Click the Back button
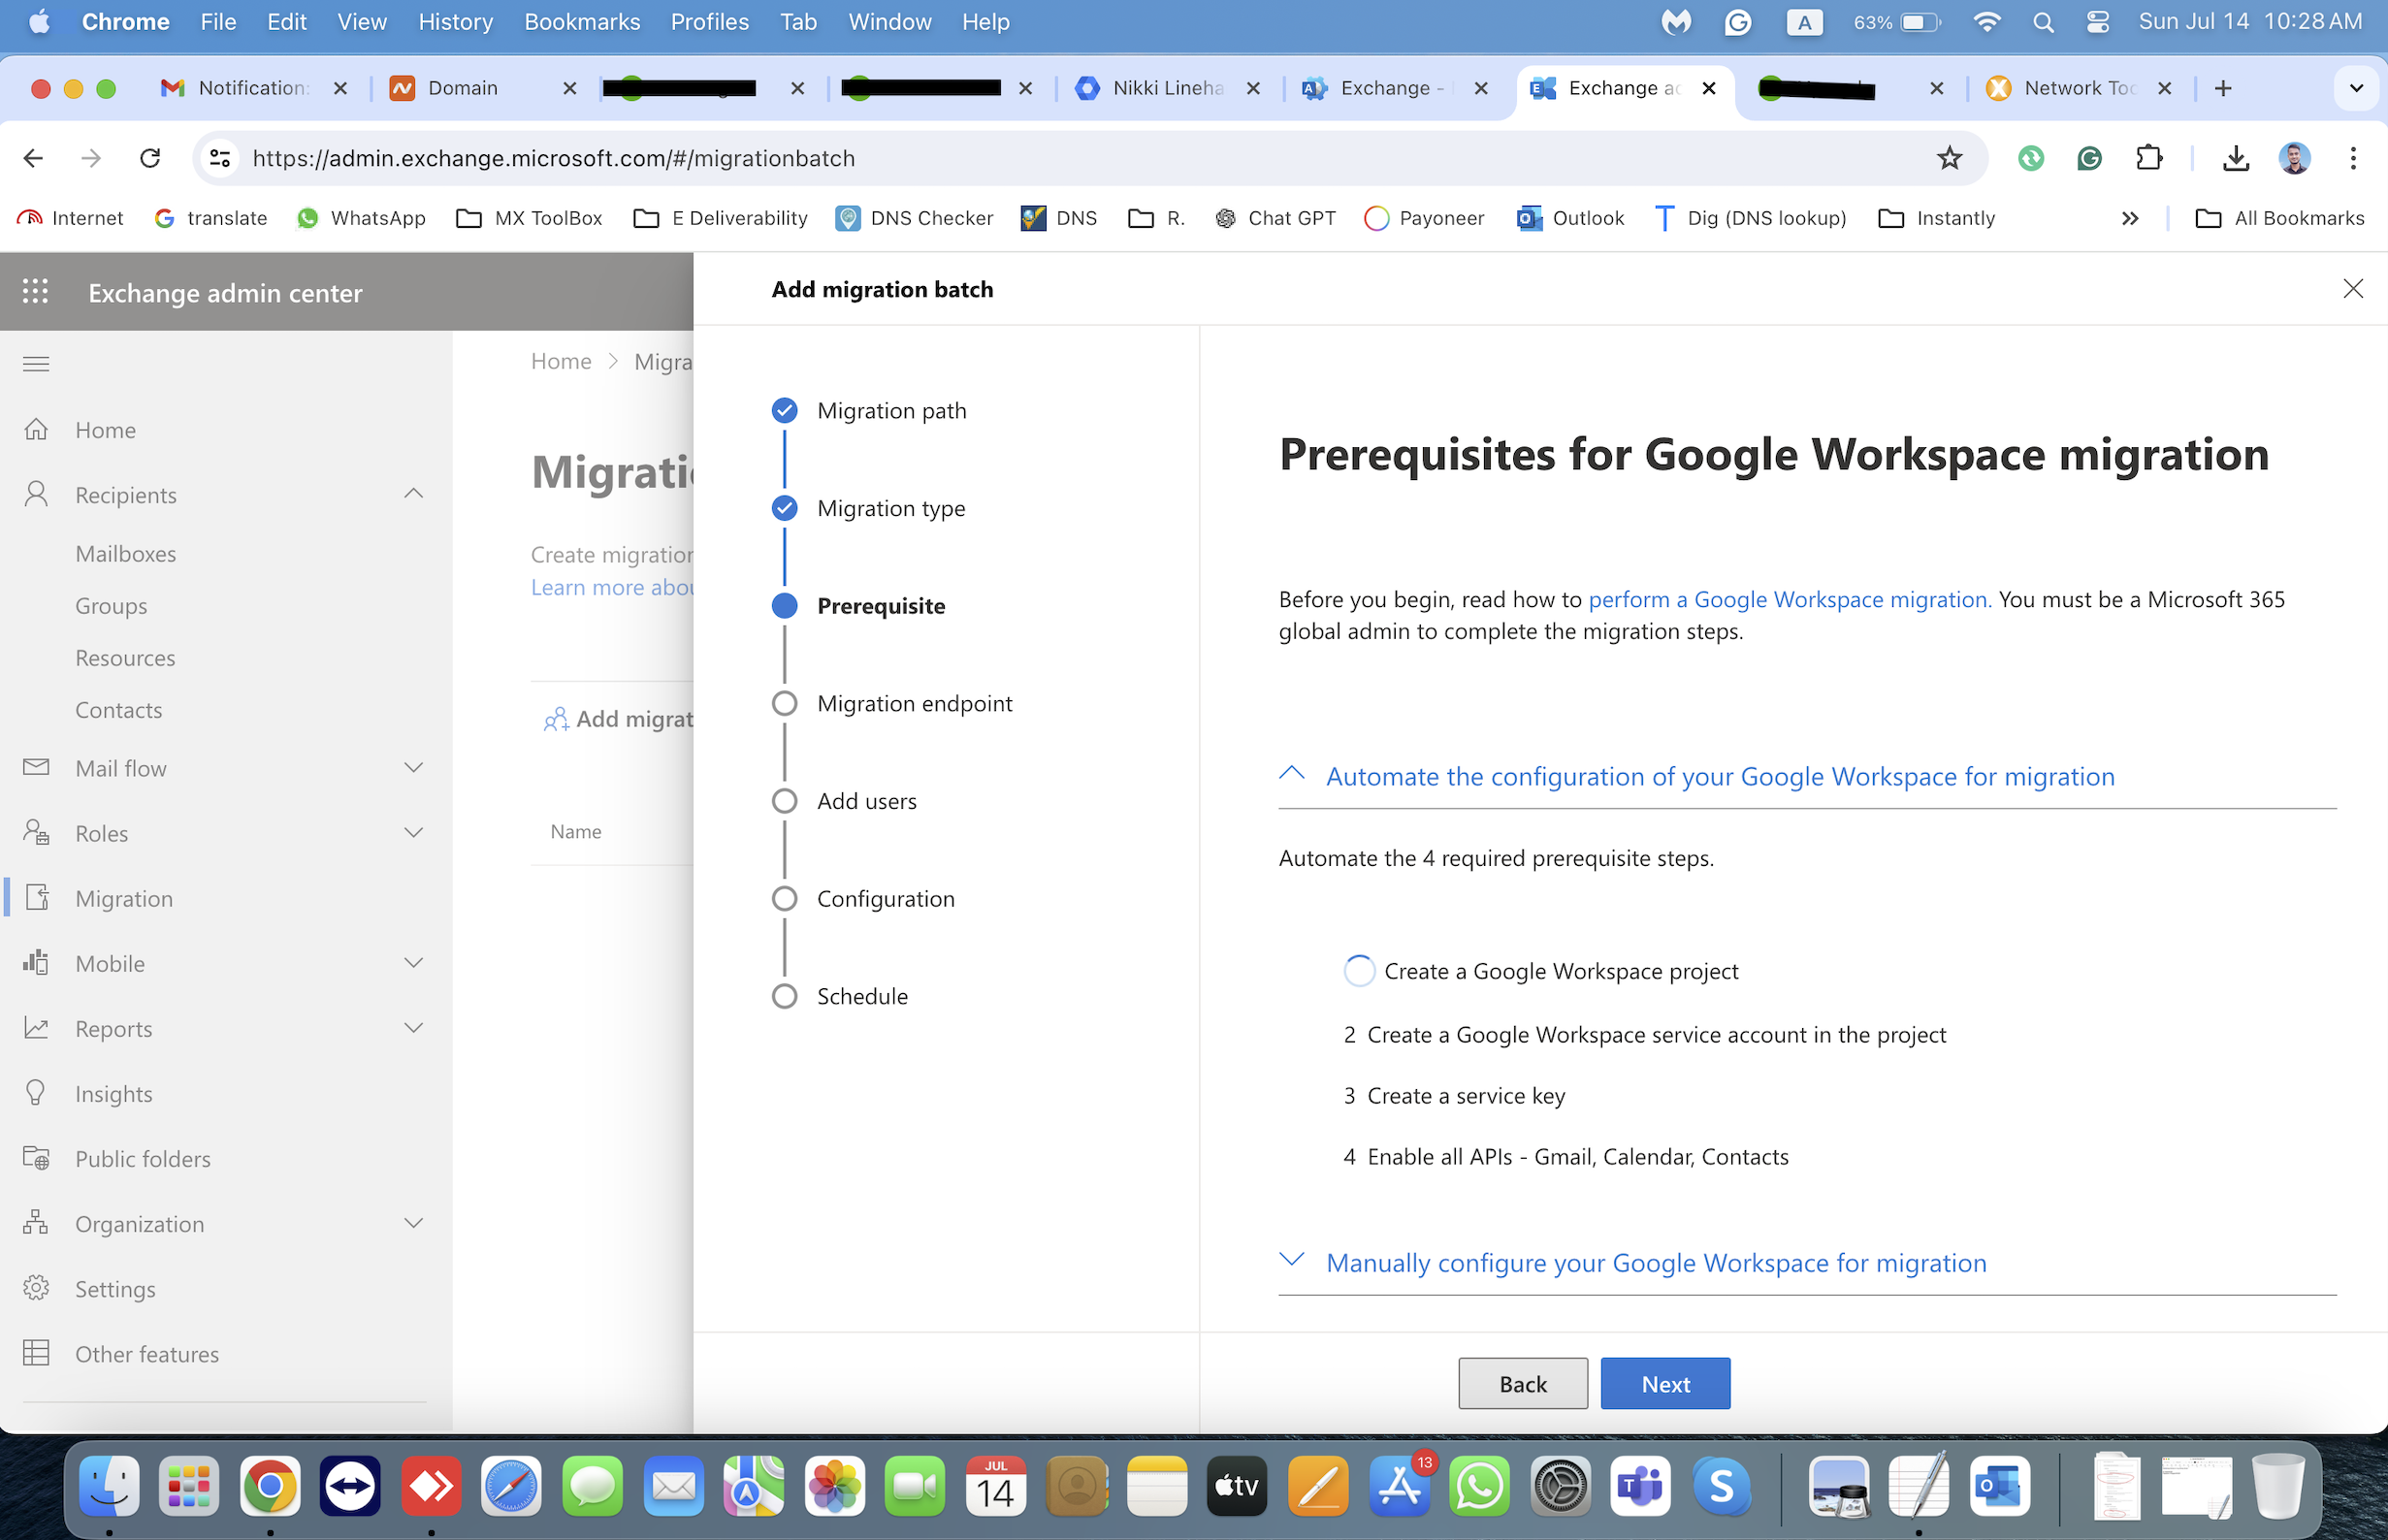Viewport: 2388px width, 1540px height. click(1522, 1383)
